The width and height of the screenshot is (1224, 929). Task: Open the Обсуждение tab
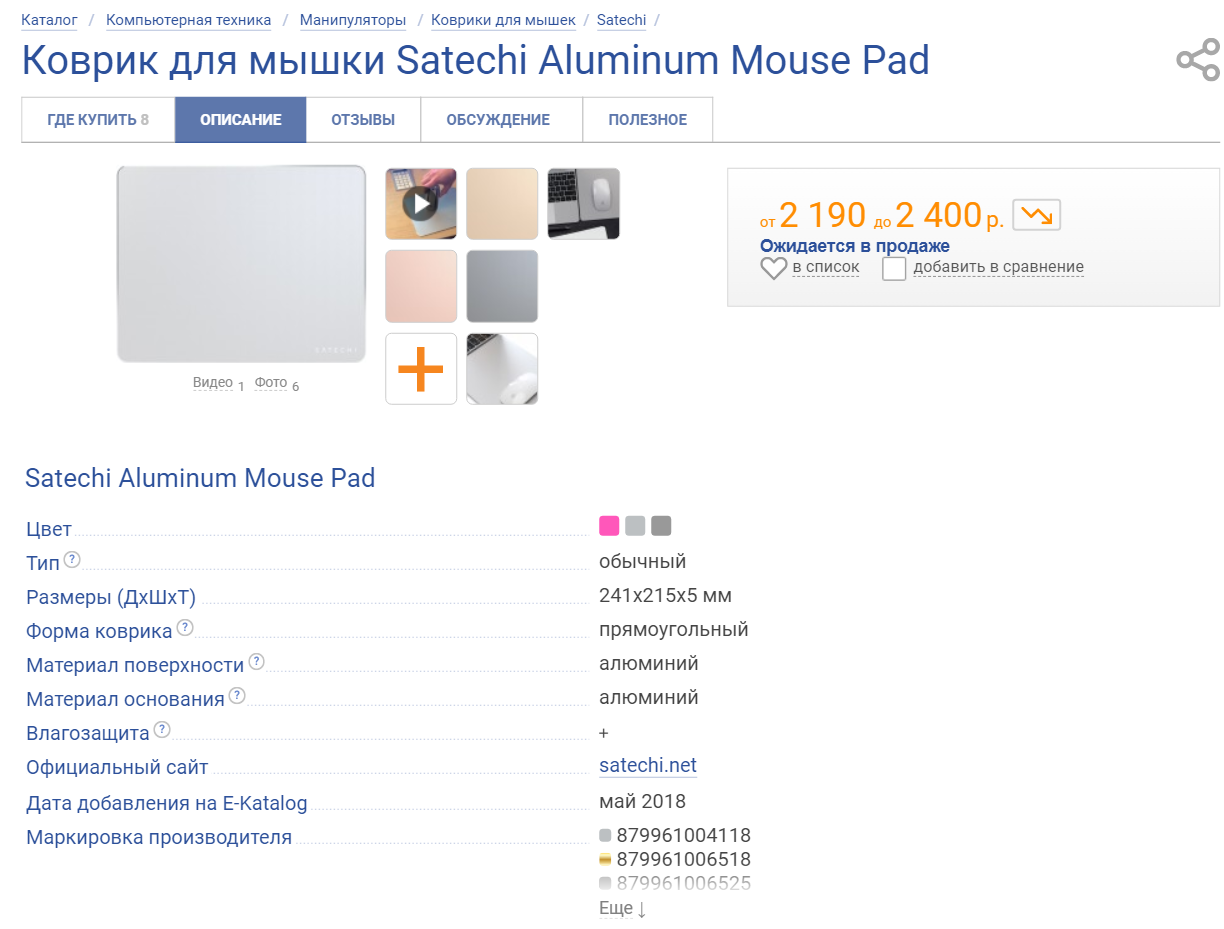click(498, 120)
